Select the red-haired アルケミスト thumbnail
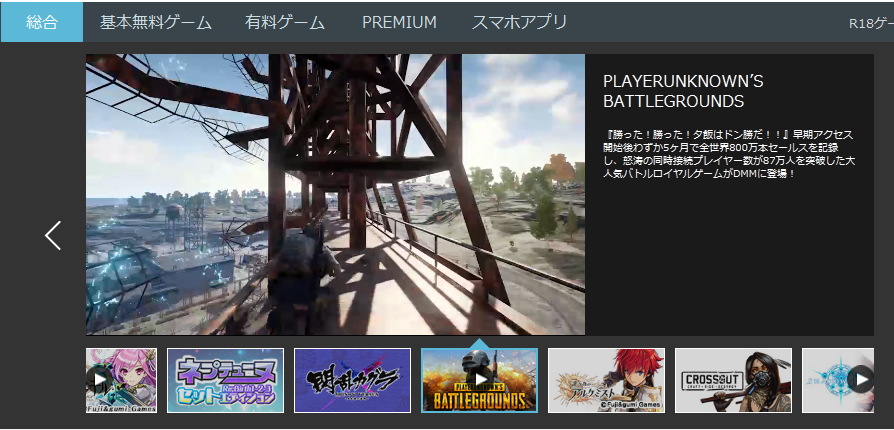The width and height of the screenshot is (894, 430). pyautogui.click(x=606, y=380)
